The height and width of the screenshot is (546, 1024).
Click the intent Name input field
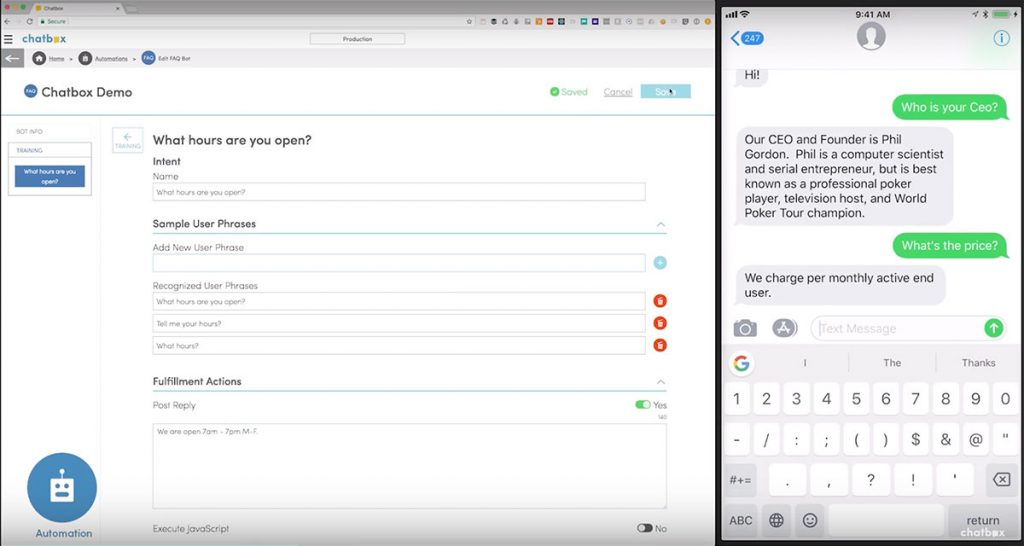(399, 192)
